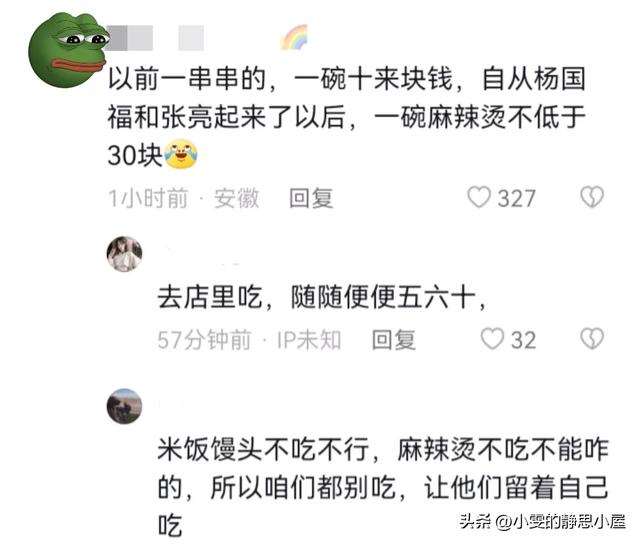Viewport: 640px width, 544px height.
Task: Open the Pepe frog avatar profile
Action: click(68, 49)
